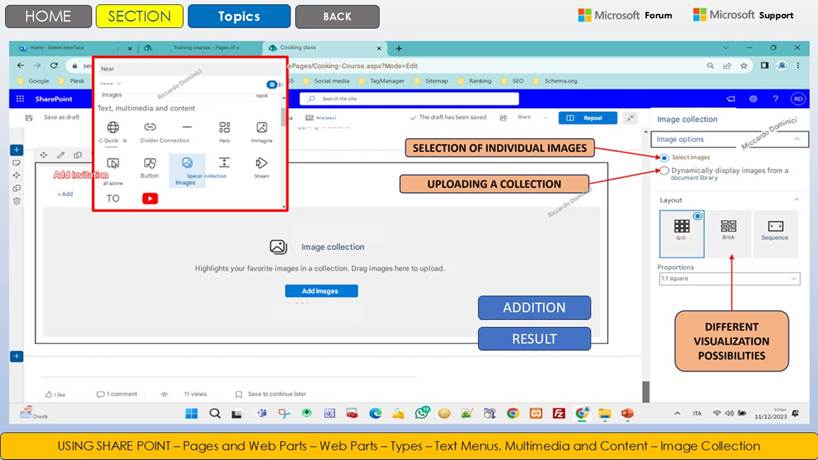The width and height of the screenshot is (818, 460).
Task: Insert the YouTube web part
Action: click(x=150, y=198)
